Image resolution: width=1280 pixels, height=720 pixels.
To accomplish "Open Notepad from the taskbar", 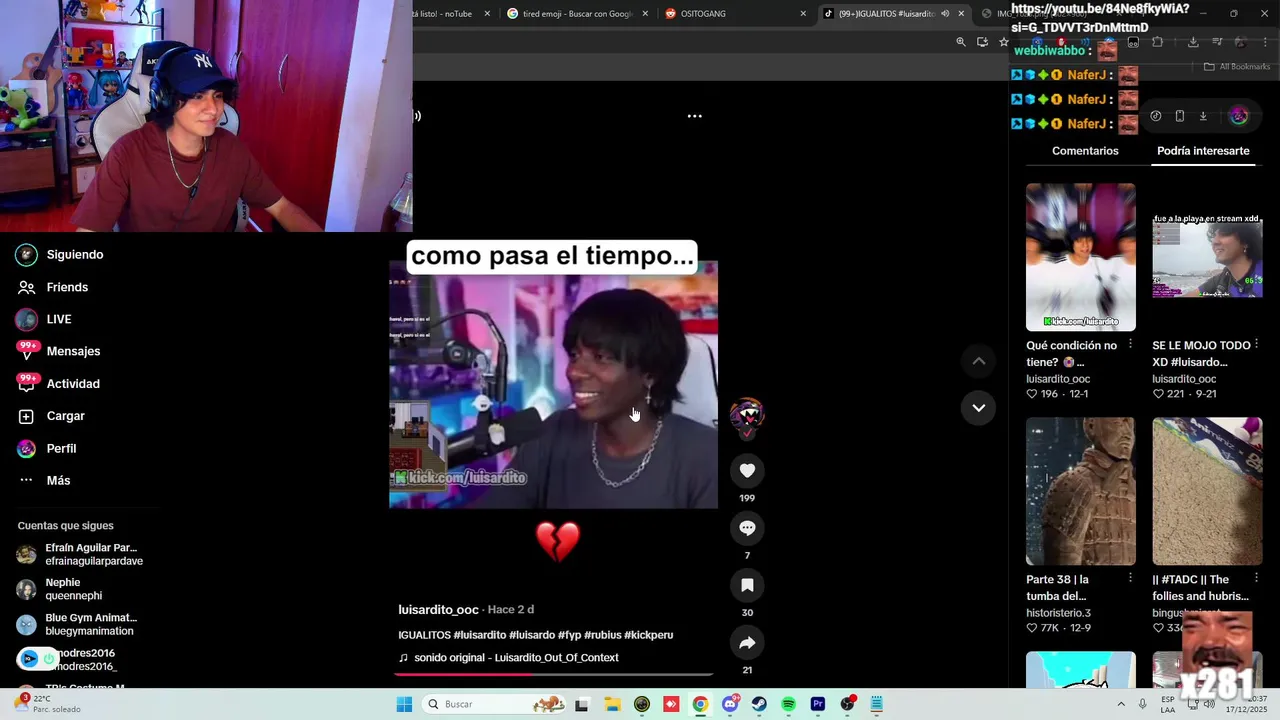I will (877, 705).
